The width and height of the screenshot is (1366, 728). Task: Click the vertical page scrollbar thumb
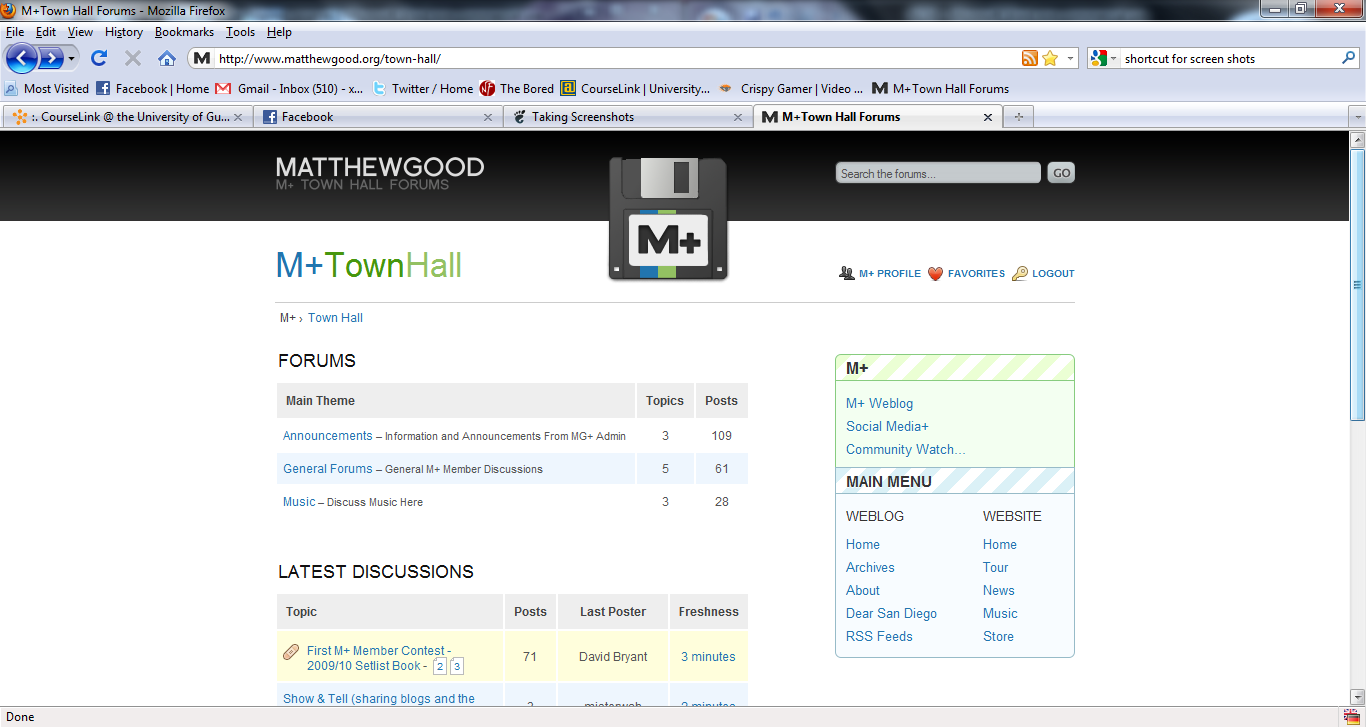coord(1357,284)
